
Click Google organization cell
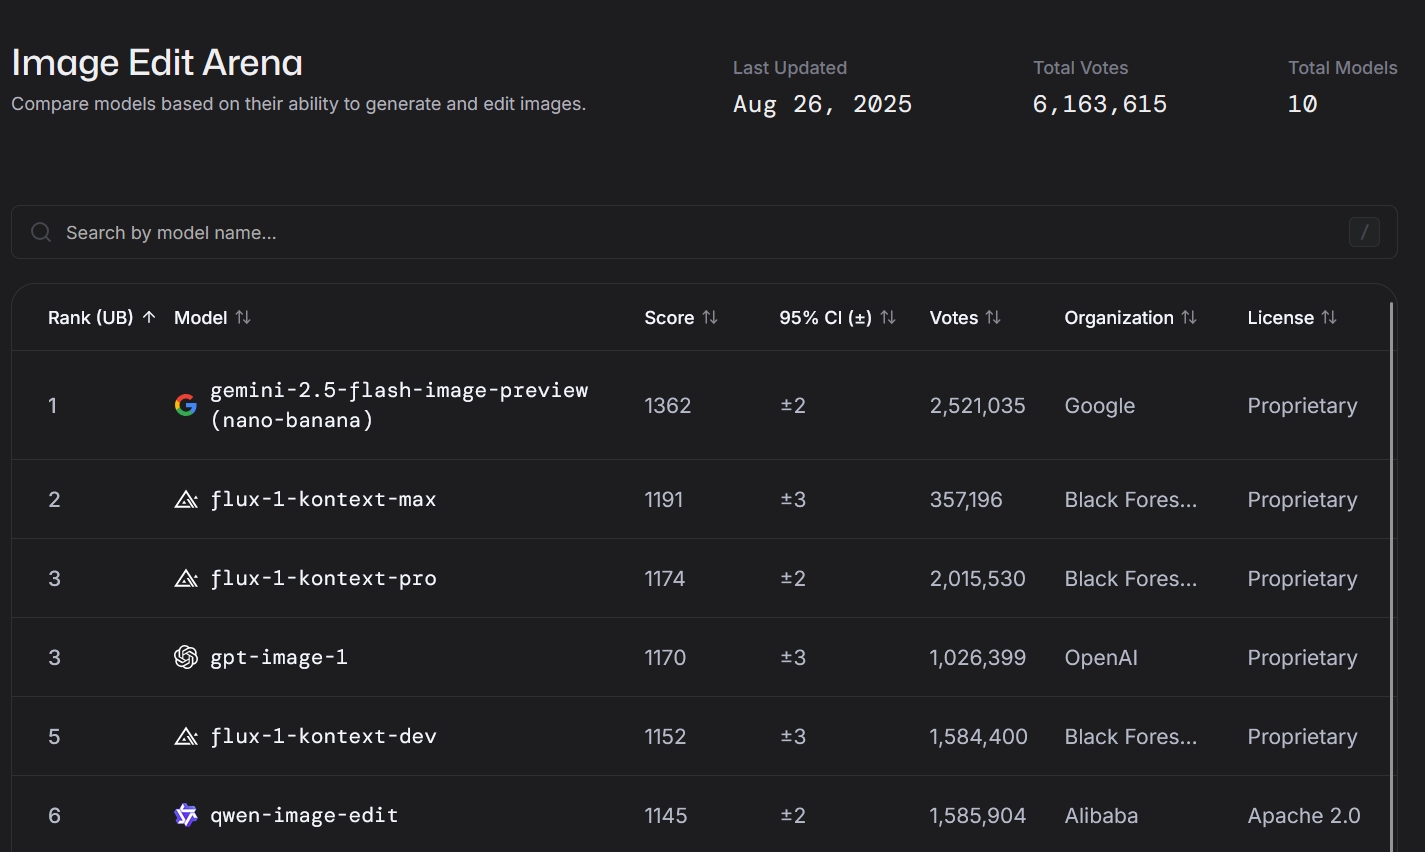tap(1100, 405)
